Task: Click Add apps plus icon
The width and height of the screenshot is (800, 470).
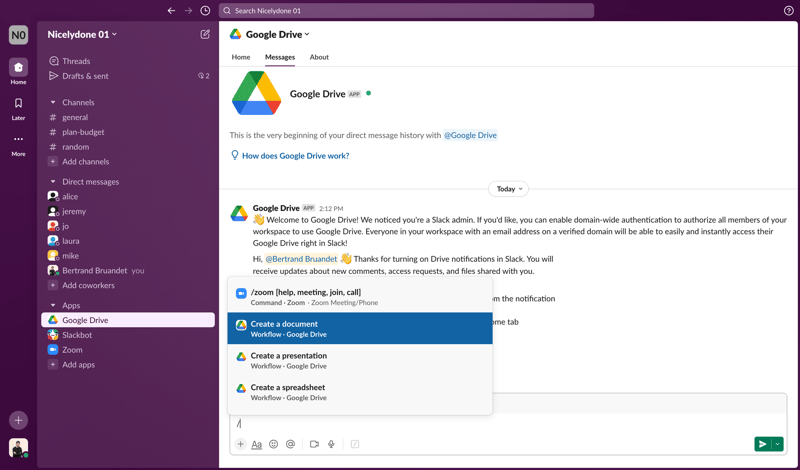Action: tap(53, 364)
